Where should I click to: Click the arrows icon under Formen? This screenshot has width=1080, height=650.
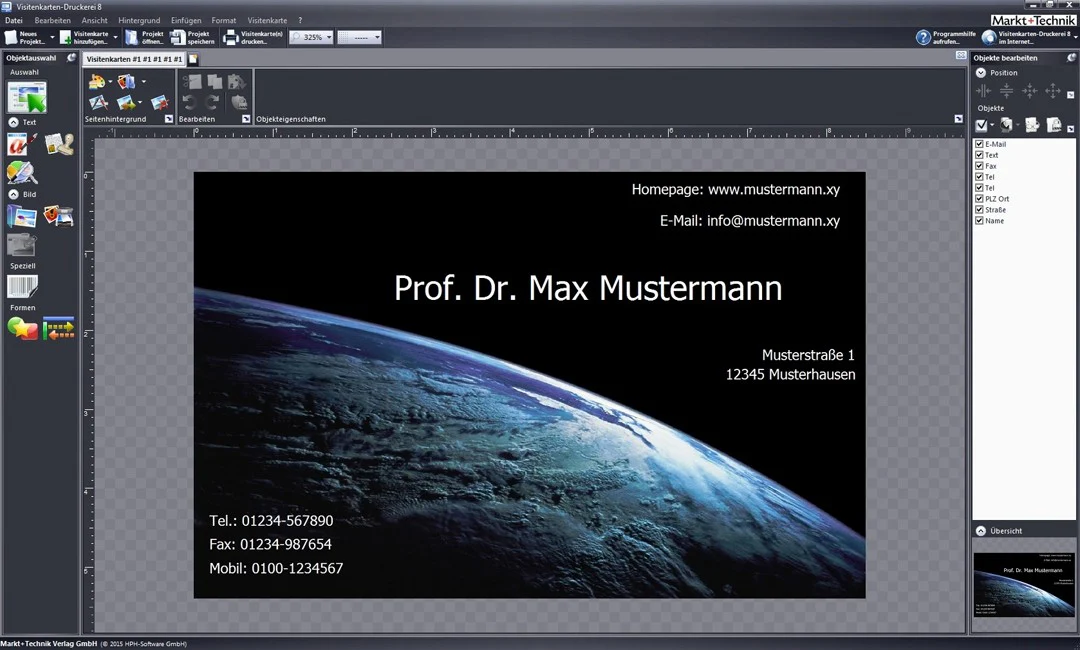(59, 328)
